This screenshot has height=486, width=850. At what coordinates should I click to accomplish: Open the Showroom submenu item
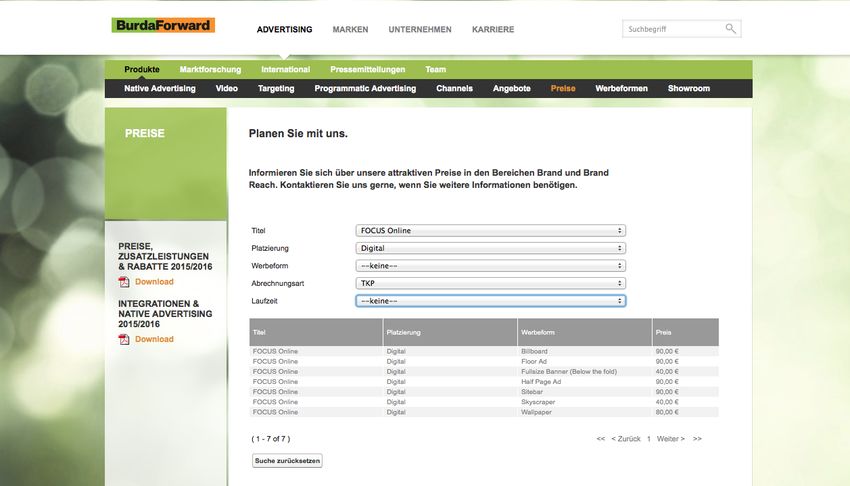pyautogui.click(x=688, y=89)
